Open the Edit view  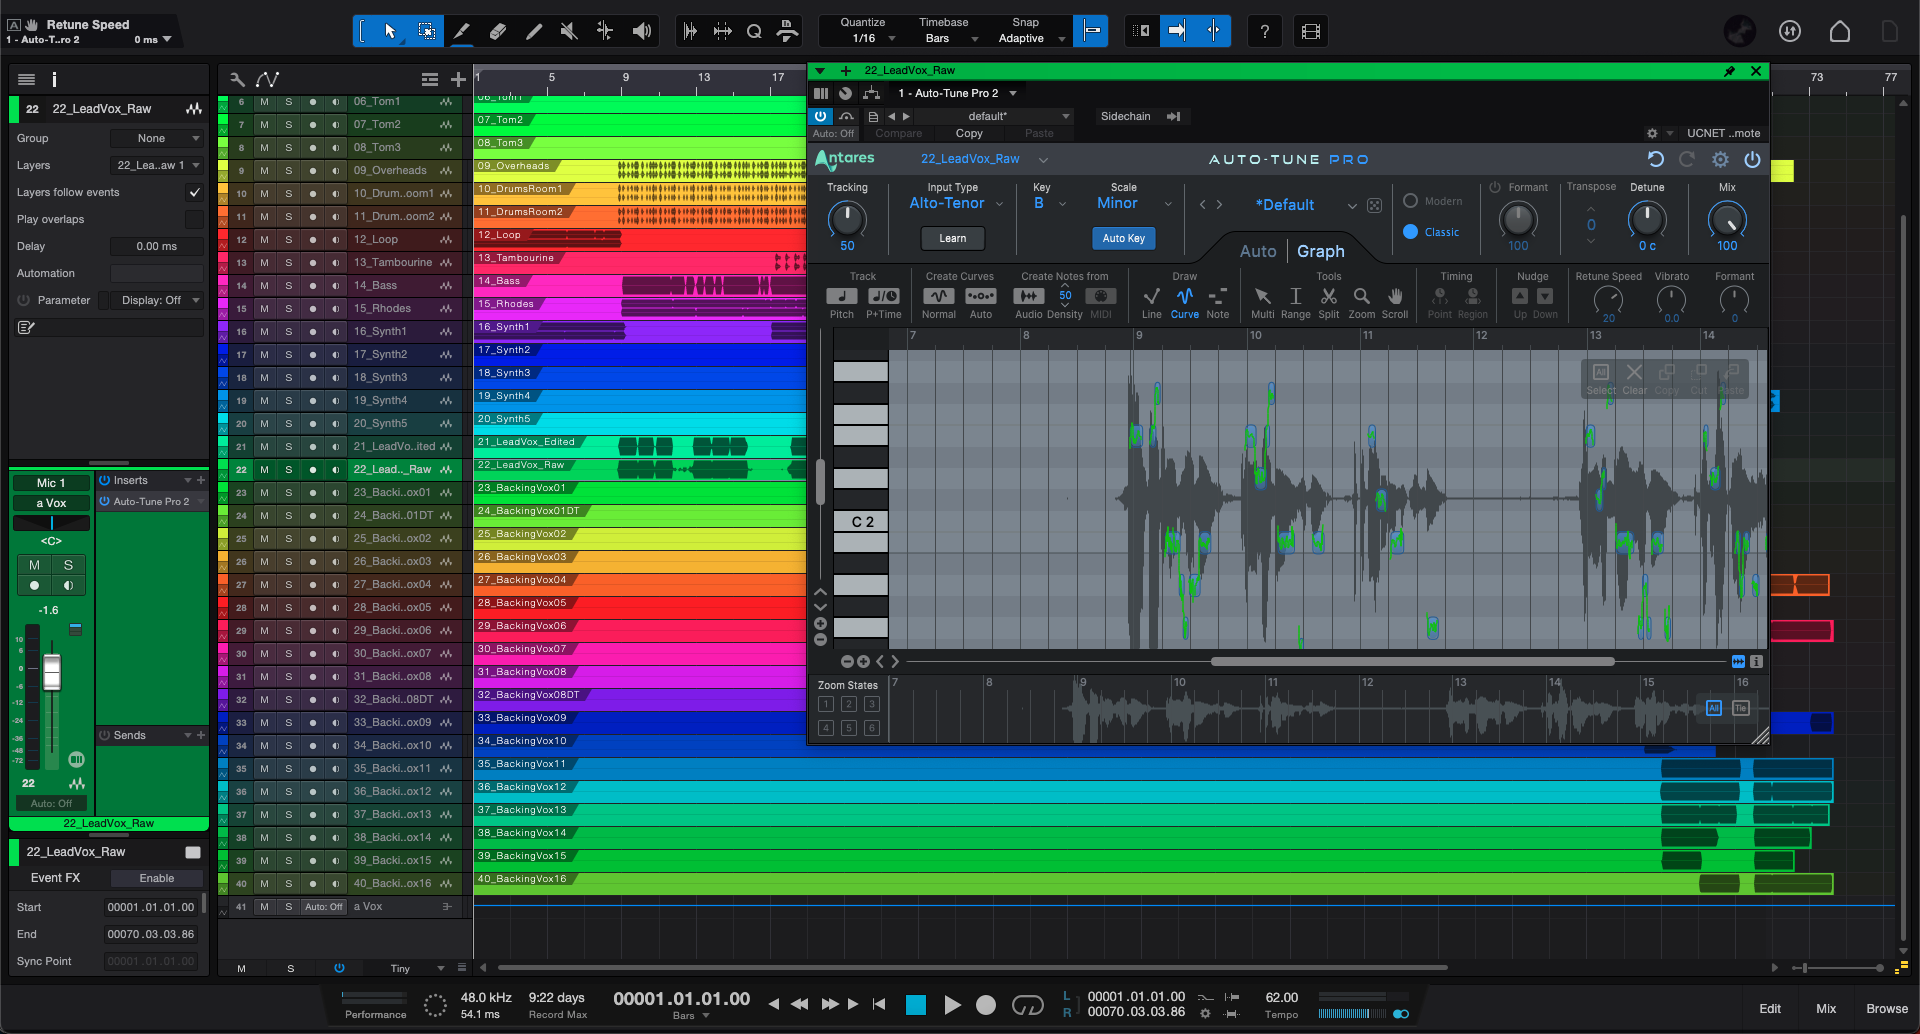1770,1009
